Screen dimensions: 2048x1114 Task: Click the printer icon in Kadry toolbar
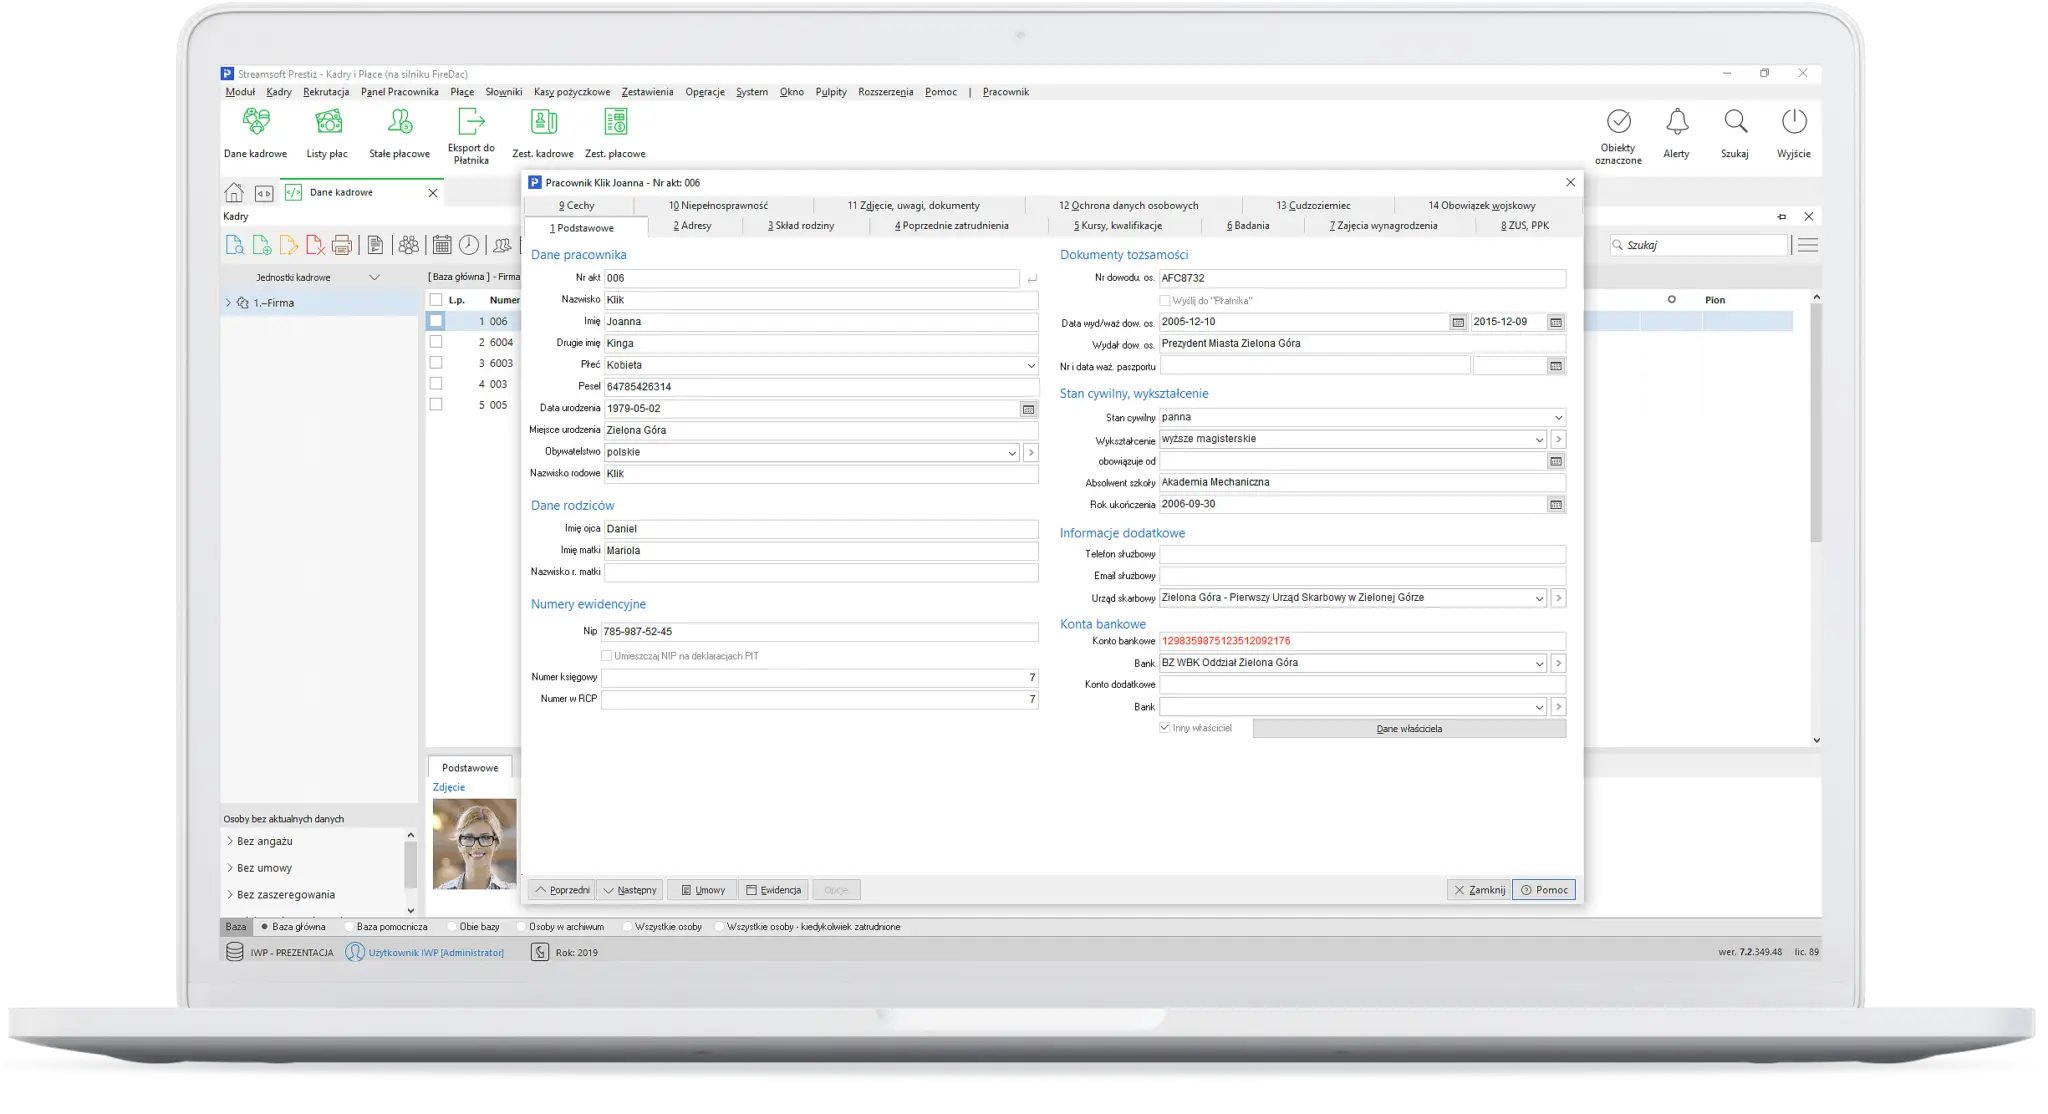point(341,245)
